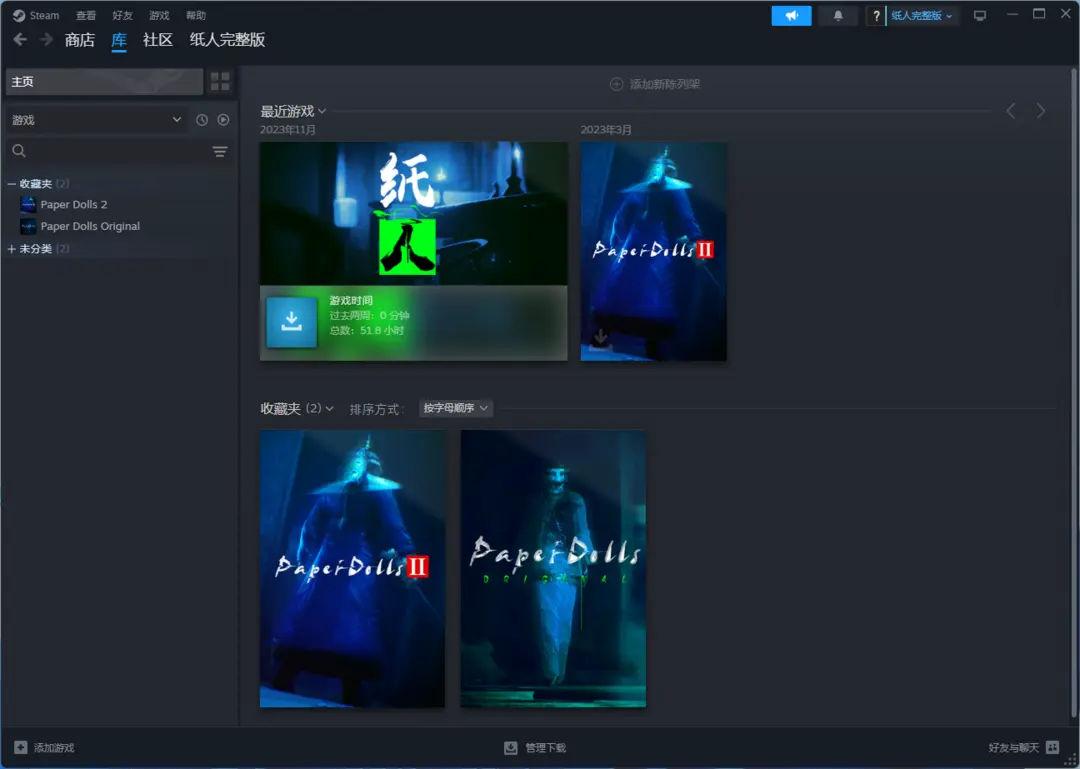
Task: Select the 主页 home button
Action: click(x=105, y=81)
